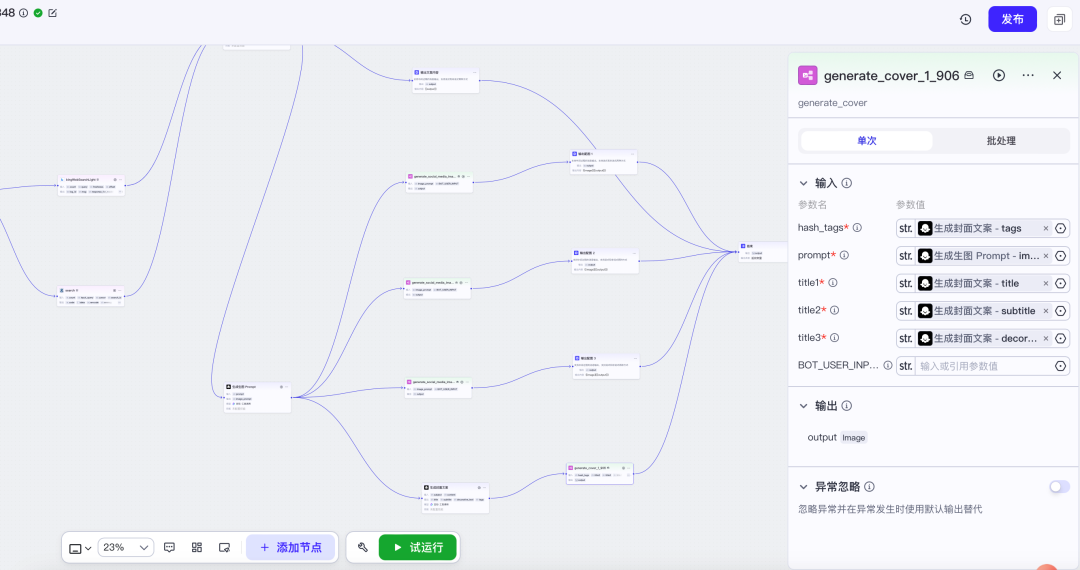Collapse the 输入 section
Viewport: 1080px width, 570px height.
pos(803,183)
